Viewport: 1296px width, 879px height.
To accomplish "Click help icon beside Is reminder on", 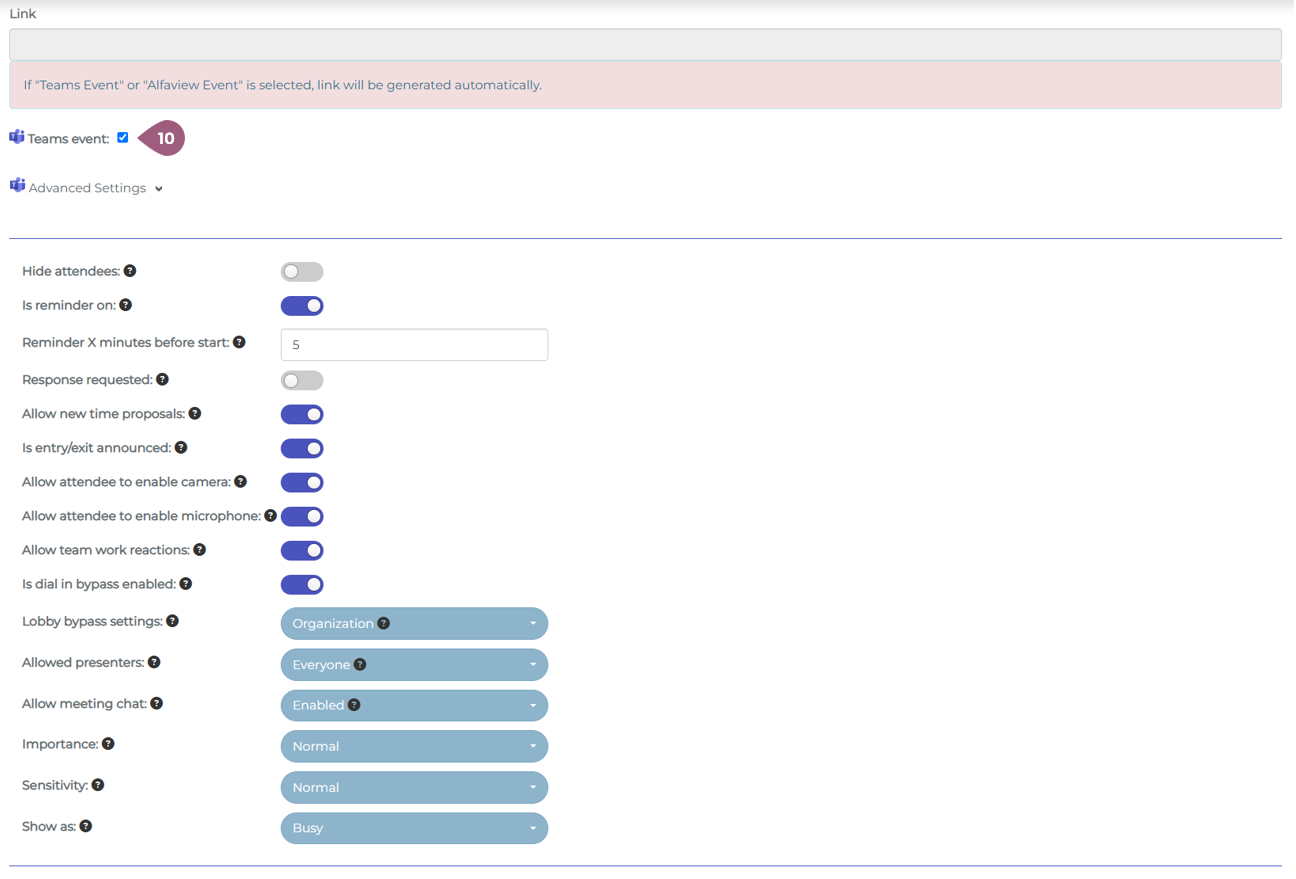I will [126, 305].
